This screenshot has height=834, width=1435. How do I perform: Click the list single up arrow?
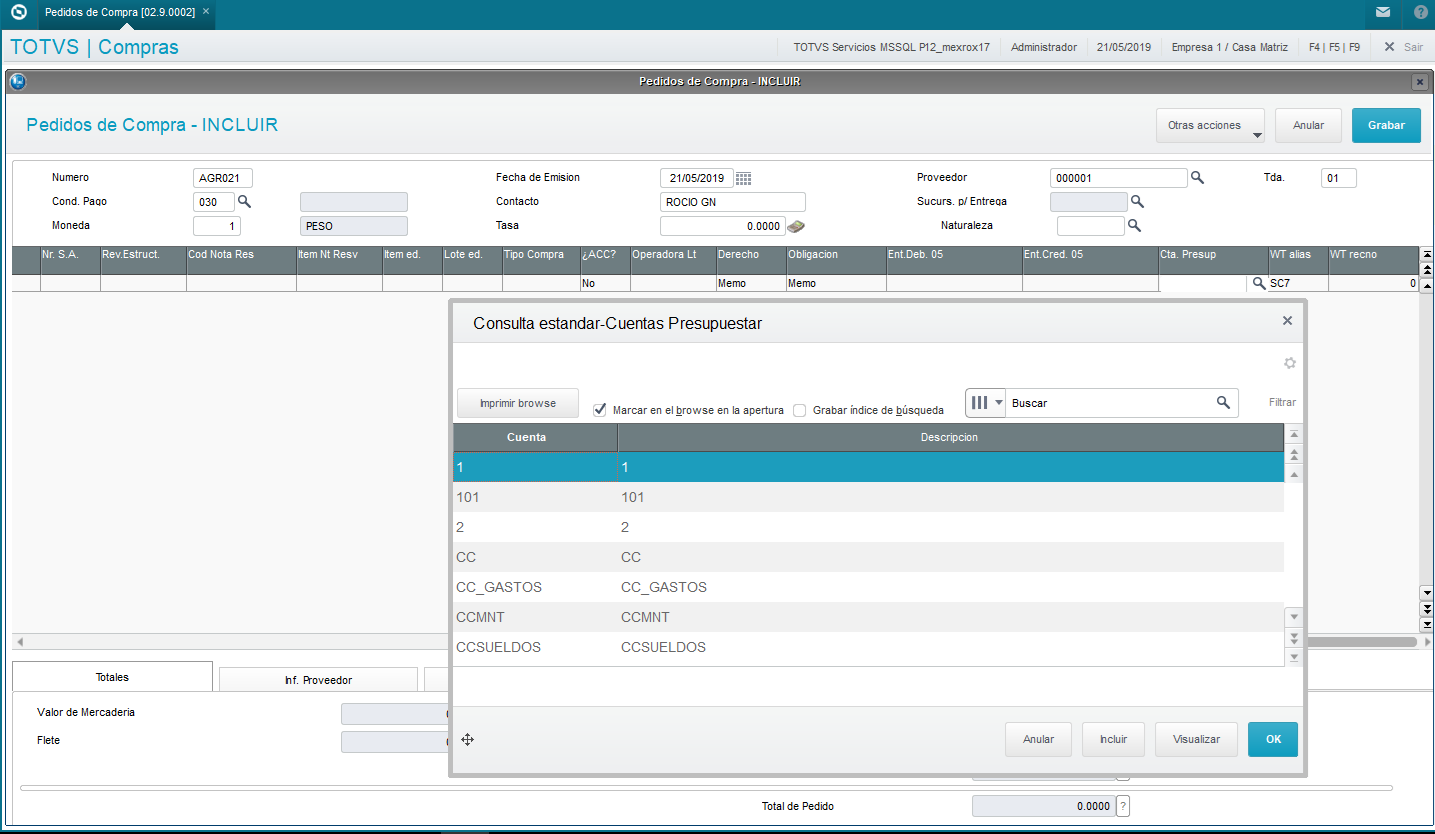click(1294, 474)
